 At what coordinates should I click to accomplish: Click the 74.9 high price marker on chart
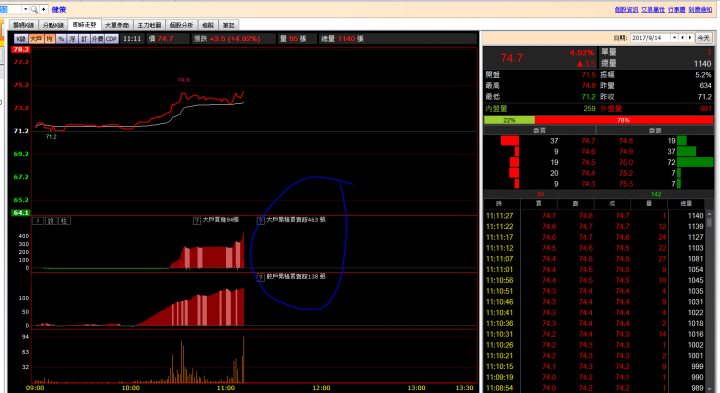tap(184, 80)
